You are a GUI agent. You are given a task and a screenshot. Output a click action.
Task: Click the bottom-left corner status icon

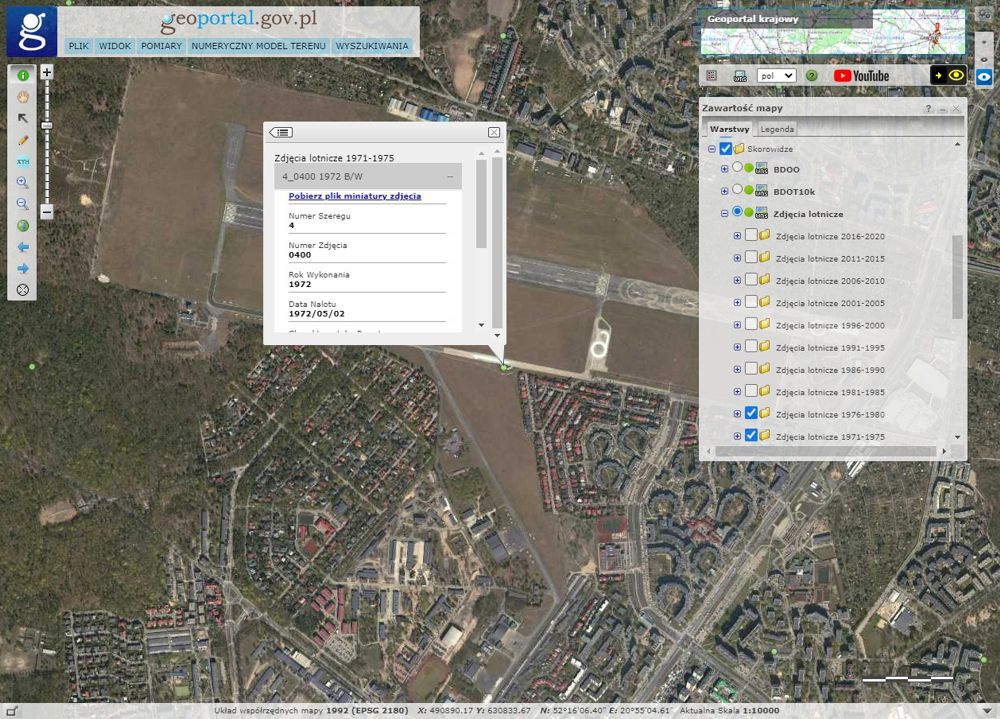pyautogui.click(x=11, y=711)
